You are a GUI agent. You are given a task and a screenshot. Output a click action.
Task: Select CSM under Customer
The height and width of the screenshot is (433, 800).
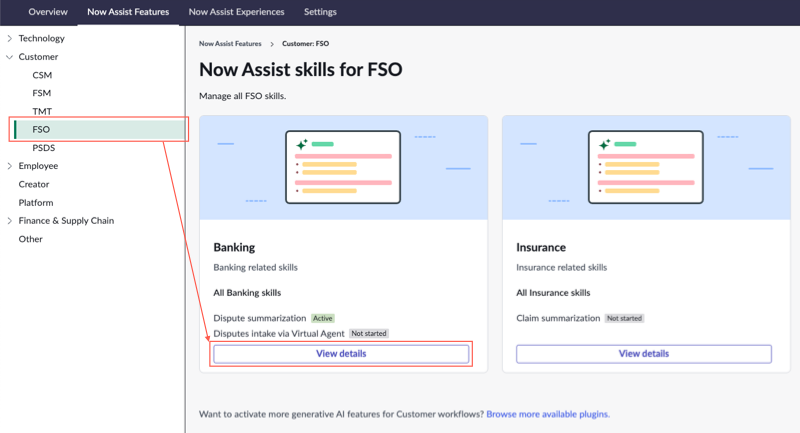(42, 75)
